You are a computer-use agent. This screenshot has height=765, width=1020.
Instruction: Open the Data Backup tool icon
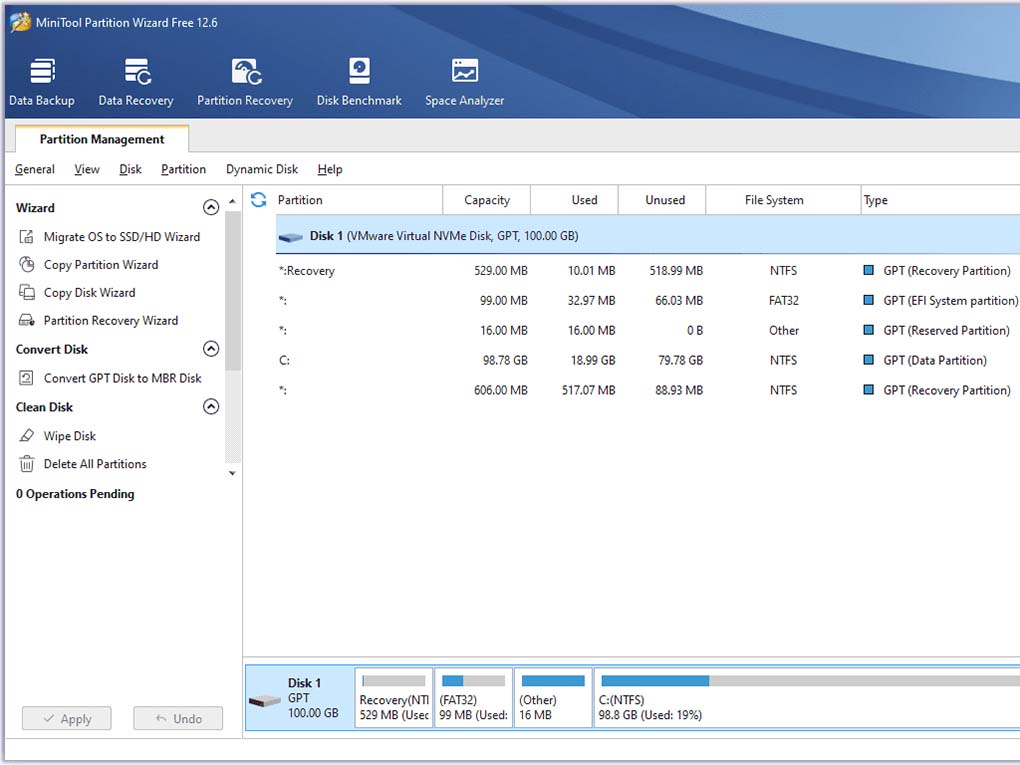[x=41, y=73]
